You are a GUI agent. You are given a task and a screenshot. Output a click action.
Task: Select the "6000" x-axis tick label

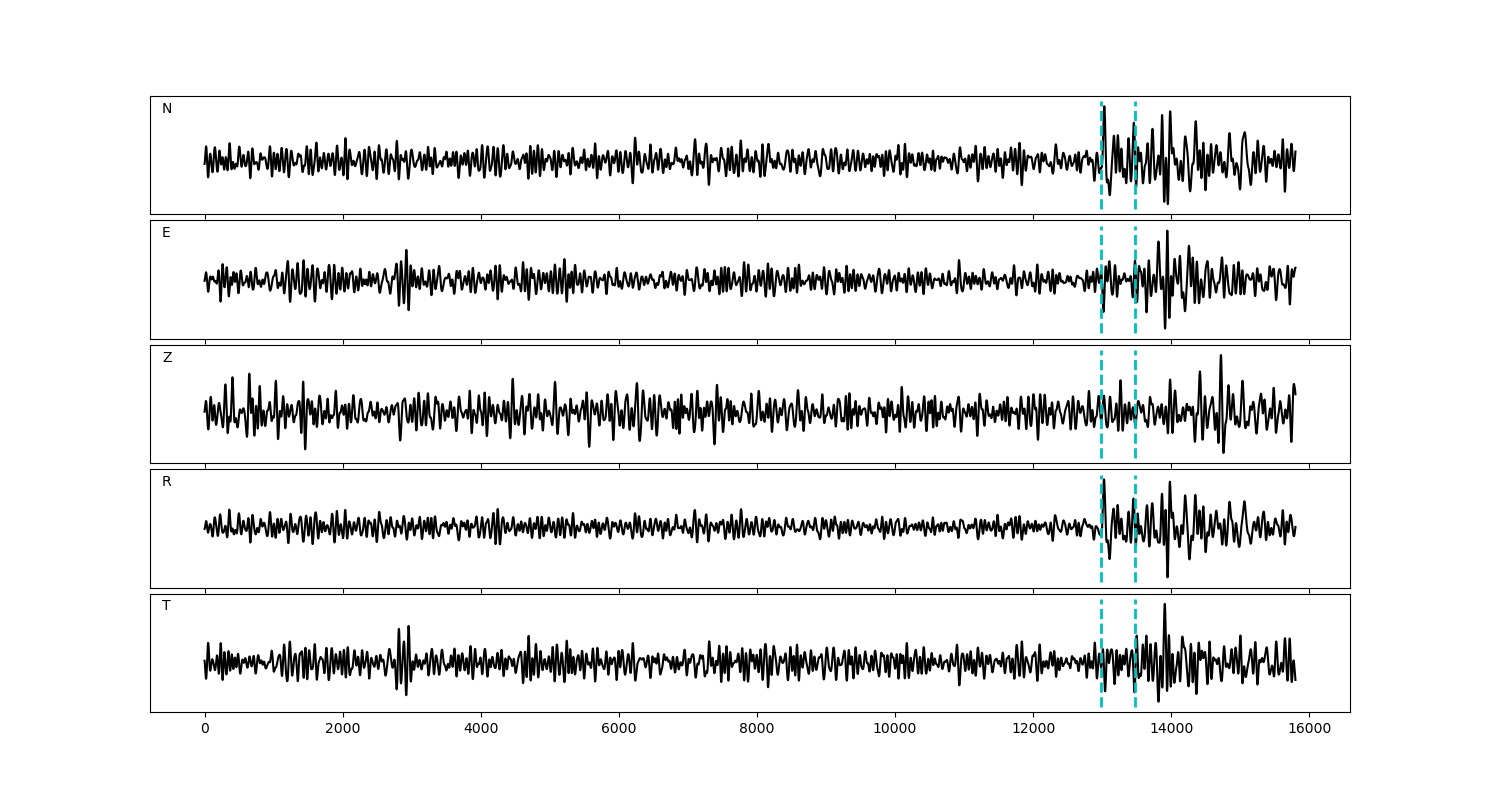point(619,730)
